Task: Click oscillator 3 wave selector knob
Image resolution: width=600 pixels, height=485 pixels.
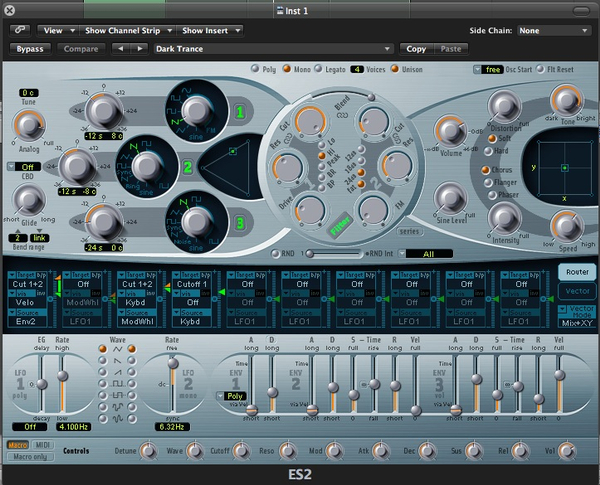Action: [196, 222]
